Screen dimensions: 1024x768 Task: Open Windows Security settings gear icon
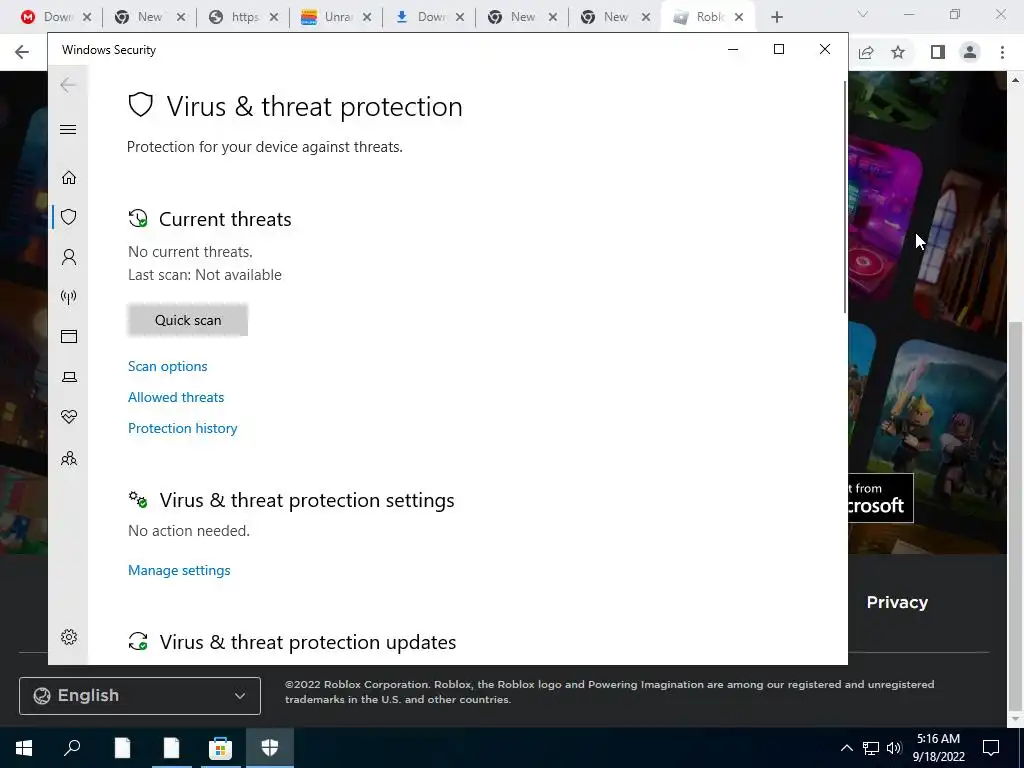click(x=69, y=637)
